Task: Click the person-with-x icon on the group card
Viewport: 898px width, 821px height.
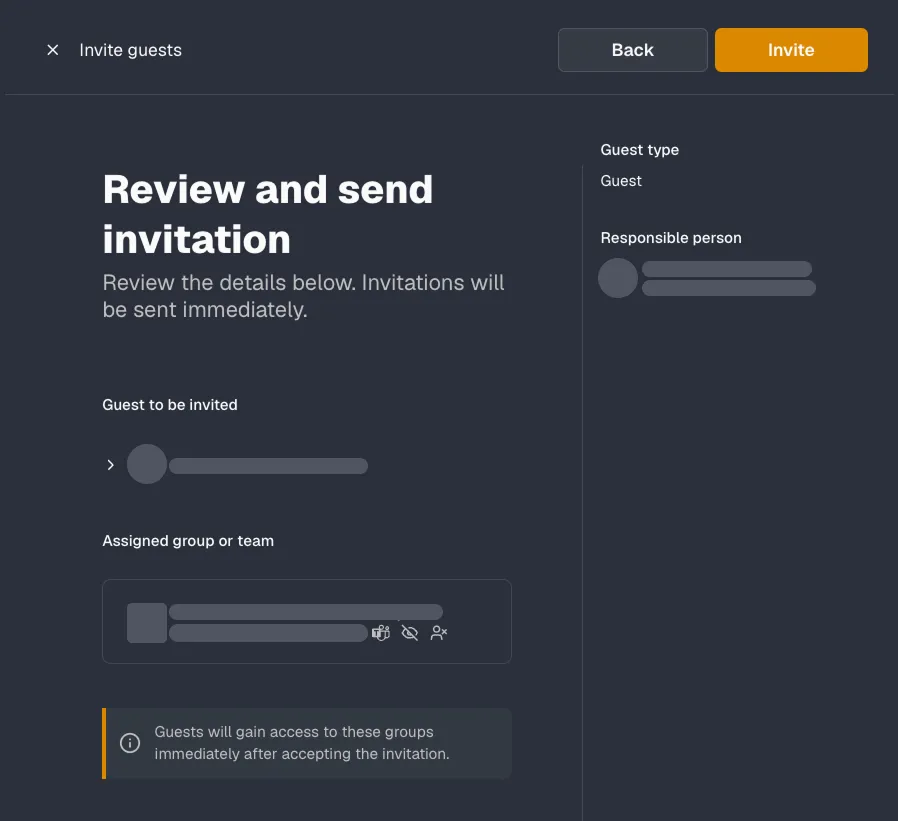Action: coord(439,633)
